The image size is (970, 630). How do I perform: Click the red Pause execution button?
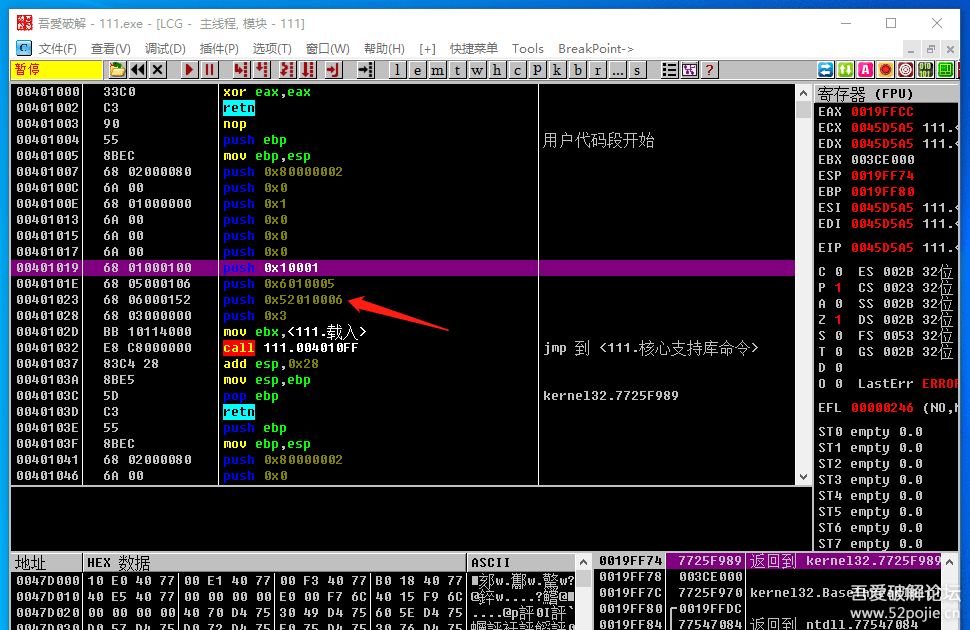pos(209,70)
